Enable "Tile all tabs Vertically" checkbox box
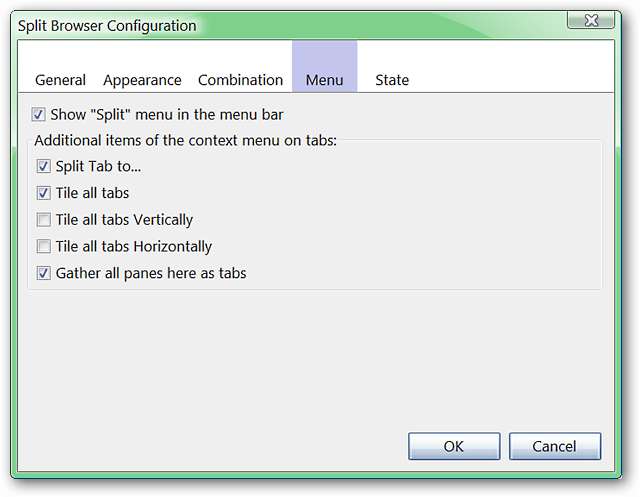Screen dimensions: 640x497 click(43, 220)
